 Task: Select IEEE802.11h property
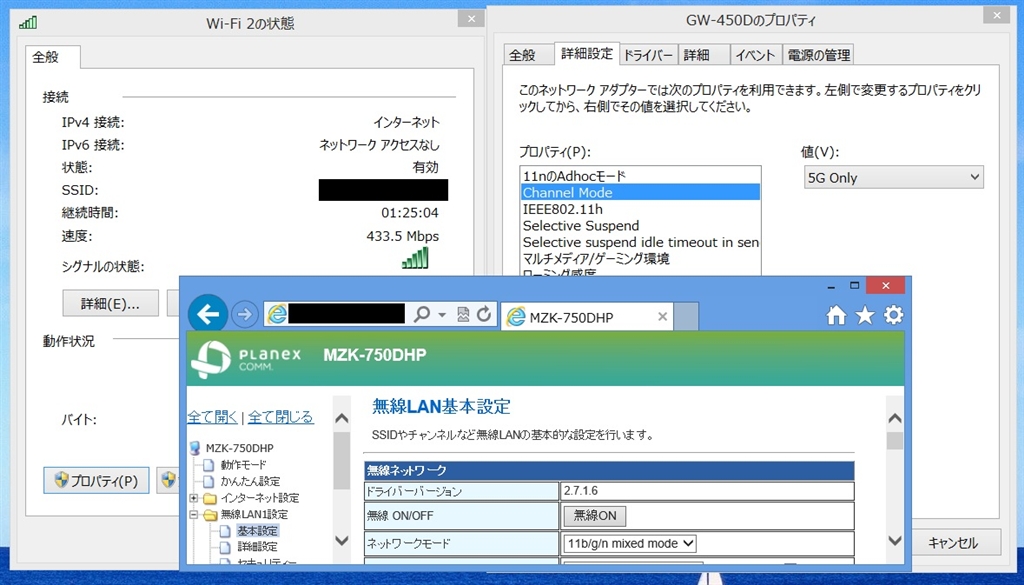point(640,209)
